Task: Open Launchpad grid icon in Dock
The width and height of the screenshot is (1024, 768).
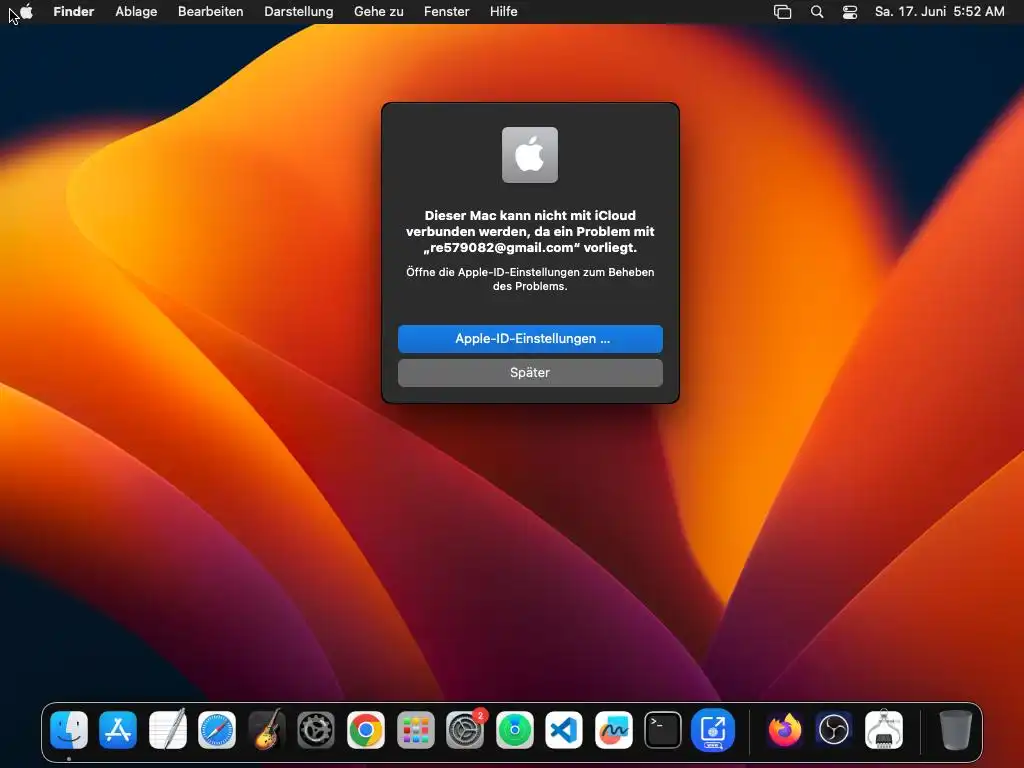Action: click(415, 729)
